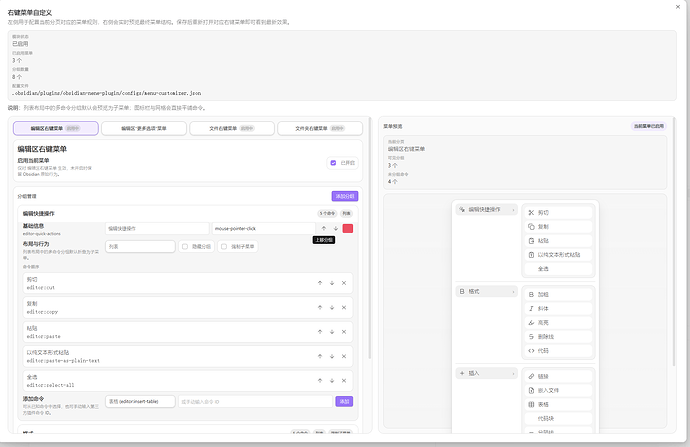Image resolution: width=690 pixels, height=447 pixels.
Task: Click 代码 in menu preview
Action: click(558, 351)
